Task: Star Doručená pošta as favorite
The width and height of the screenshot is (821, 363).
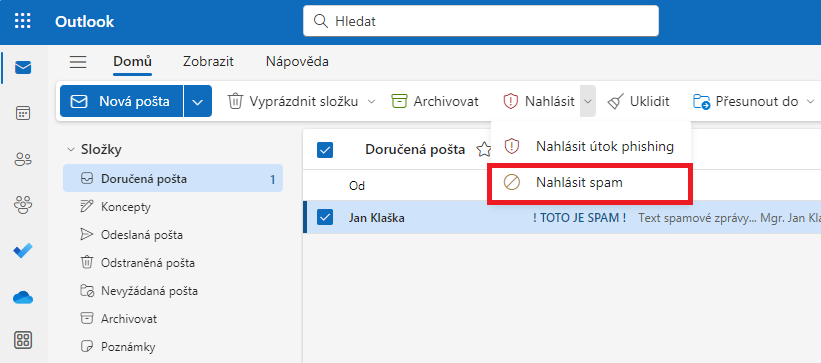Action: tap(483, 150)
